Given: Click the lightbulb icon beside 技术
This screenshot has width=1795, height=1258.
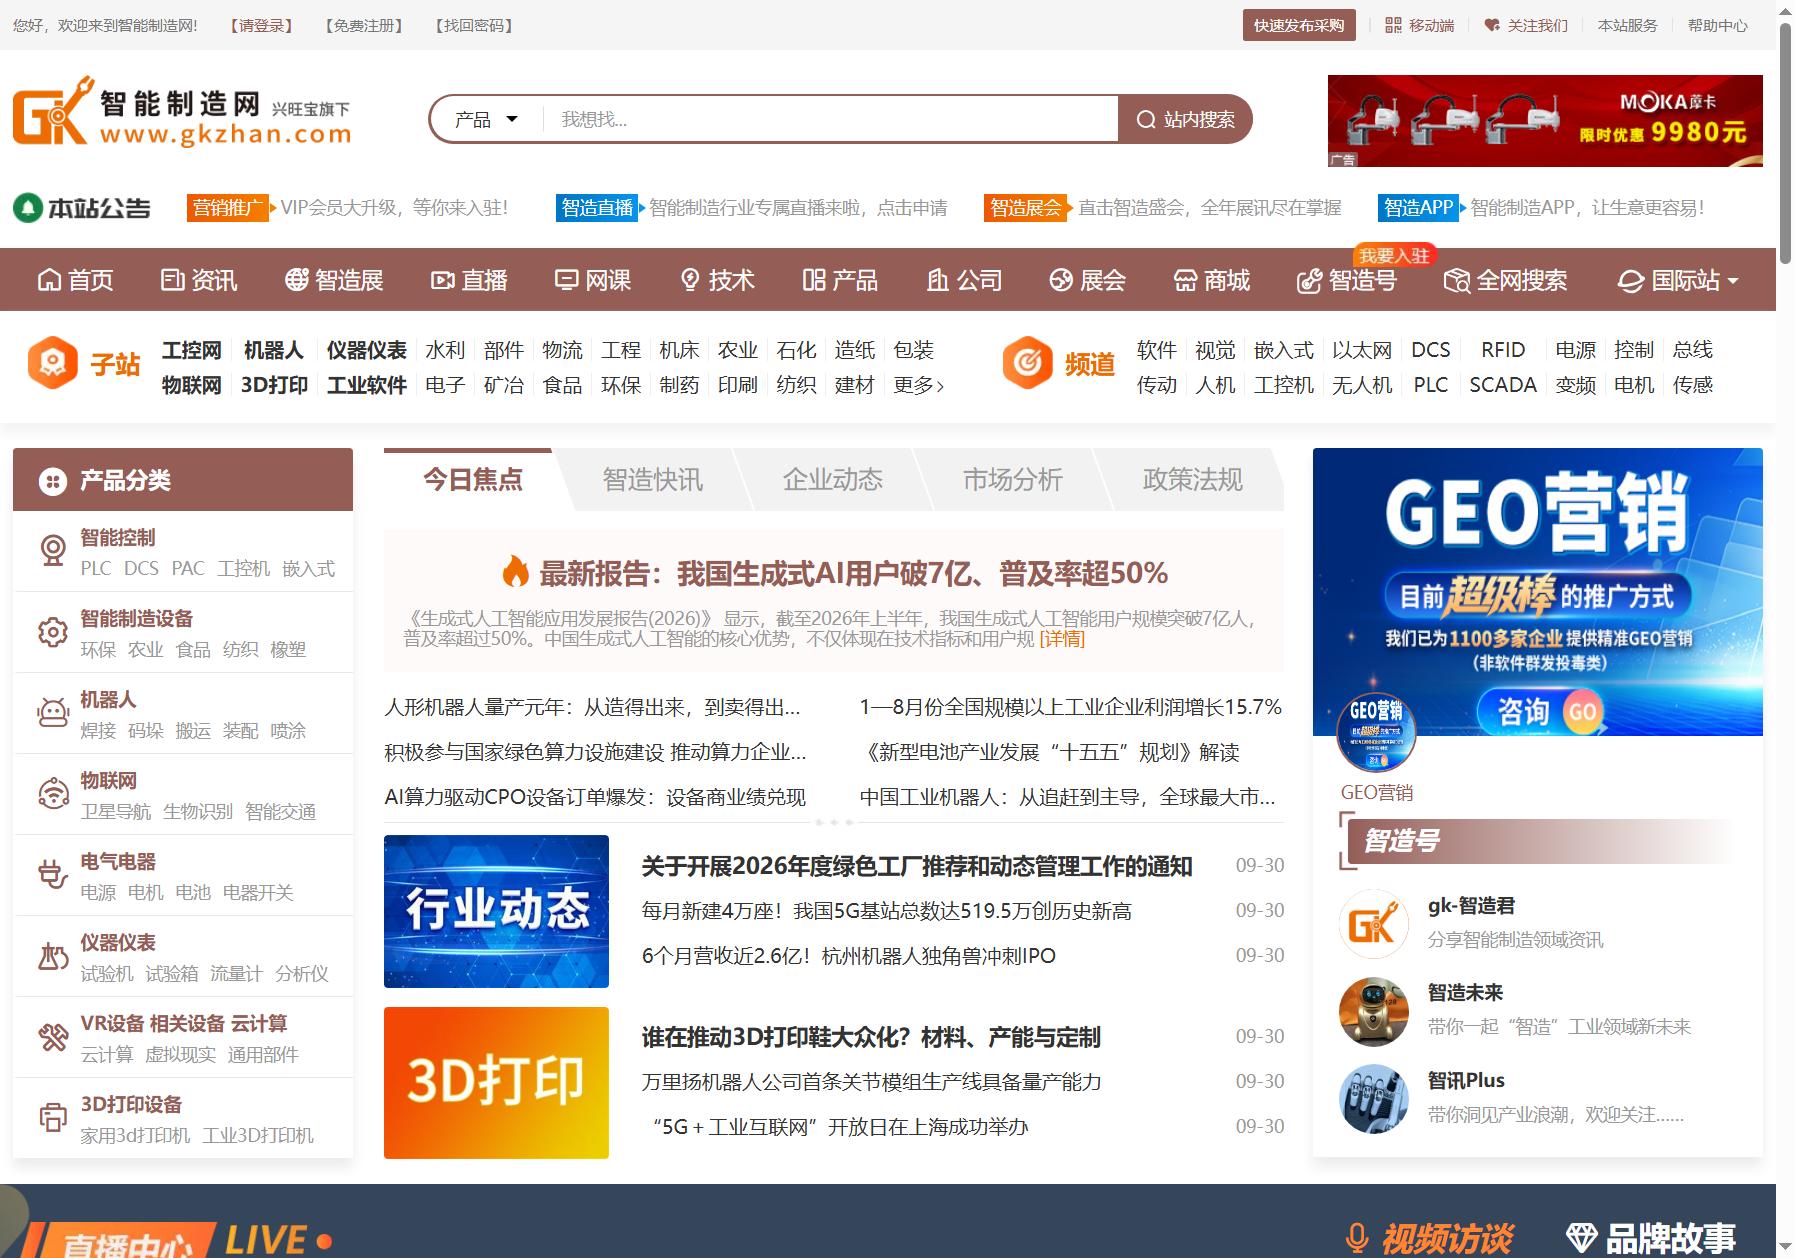Looking at the screenshot, I should pyautogui.click(x=689, y=280).
